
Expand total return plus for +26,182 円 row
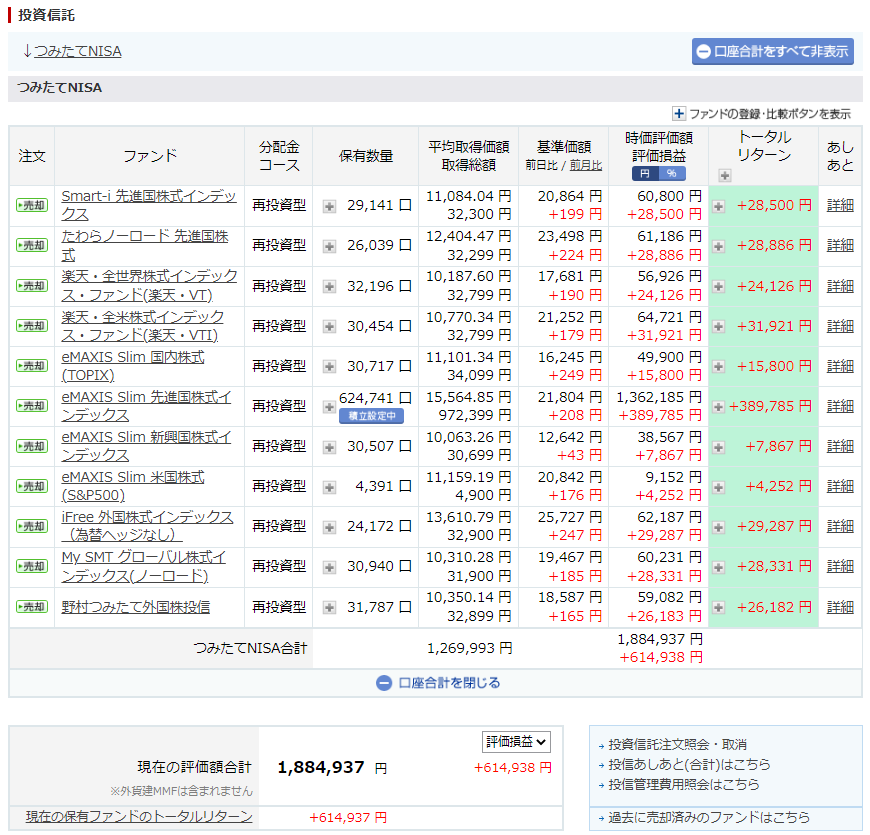click(719, 608)
